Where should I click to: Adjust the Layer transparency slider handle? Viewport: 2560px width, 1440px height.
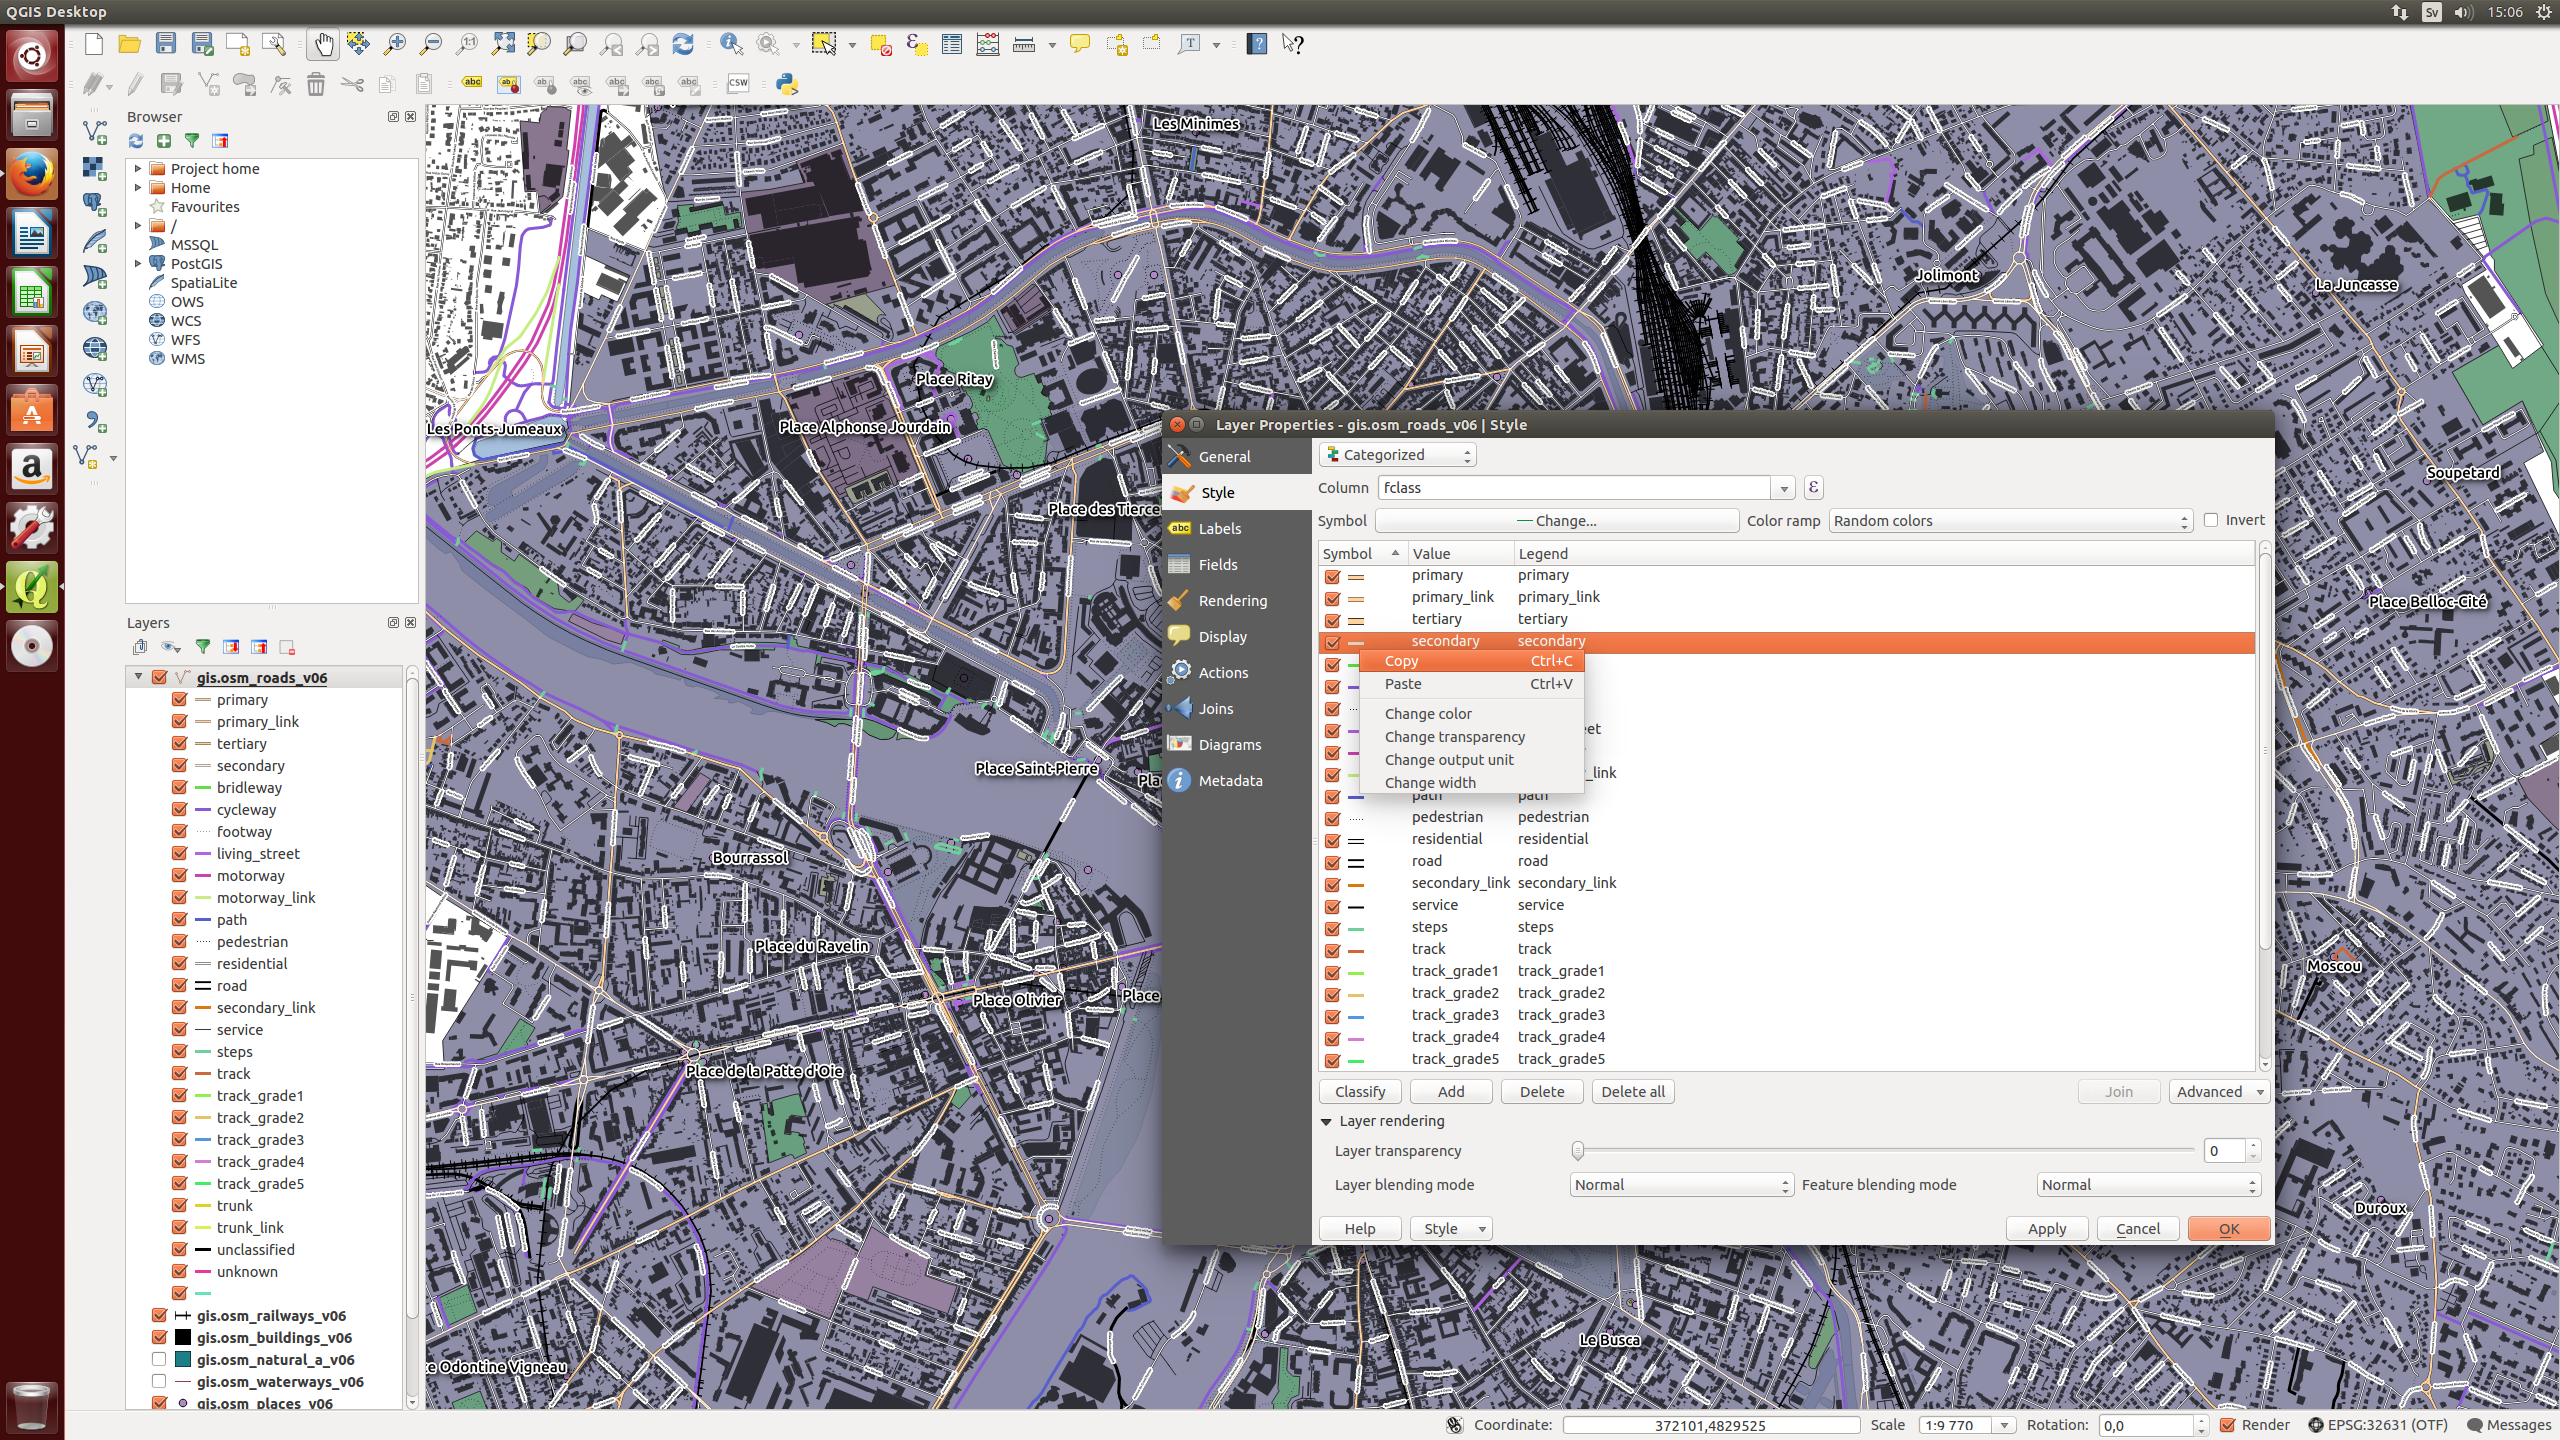pyautogui.click(x=1578, y=1151)
